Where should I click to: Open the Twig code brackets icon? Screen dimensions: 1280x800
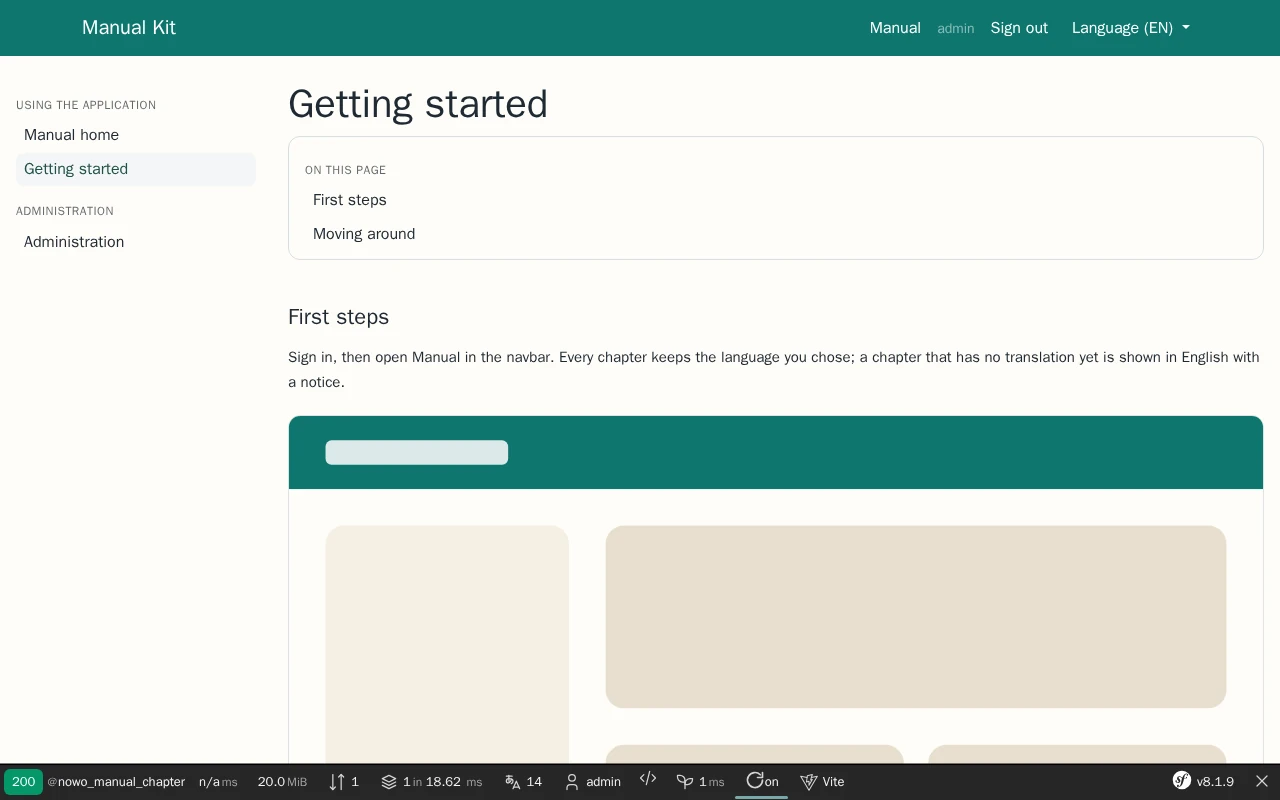(648, 779)
